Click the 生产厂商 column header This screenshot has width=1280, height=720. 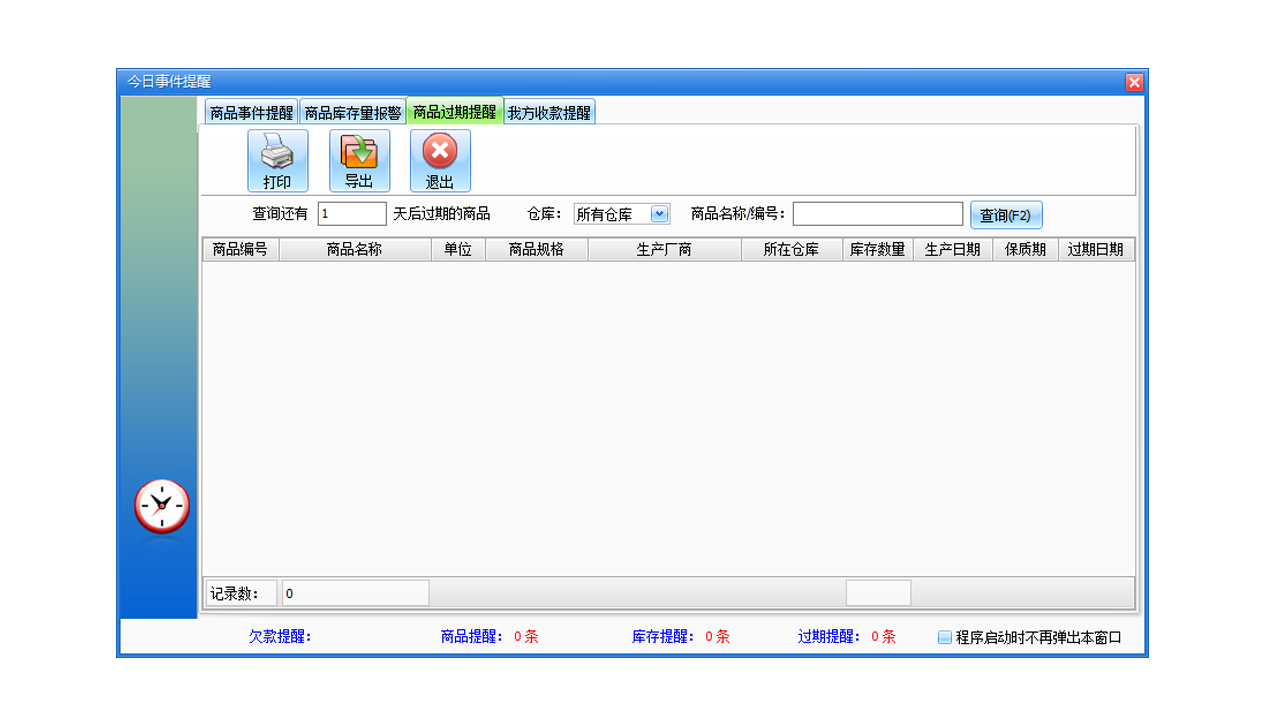click(664, 249)
